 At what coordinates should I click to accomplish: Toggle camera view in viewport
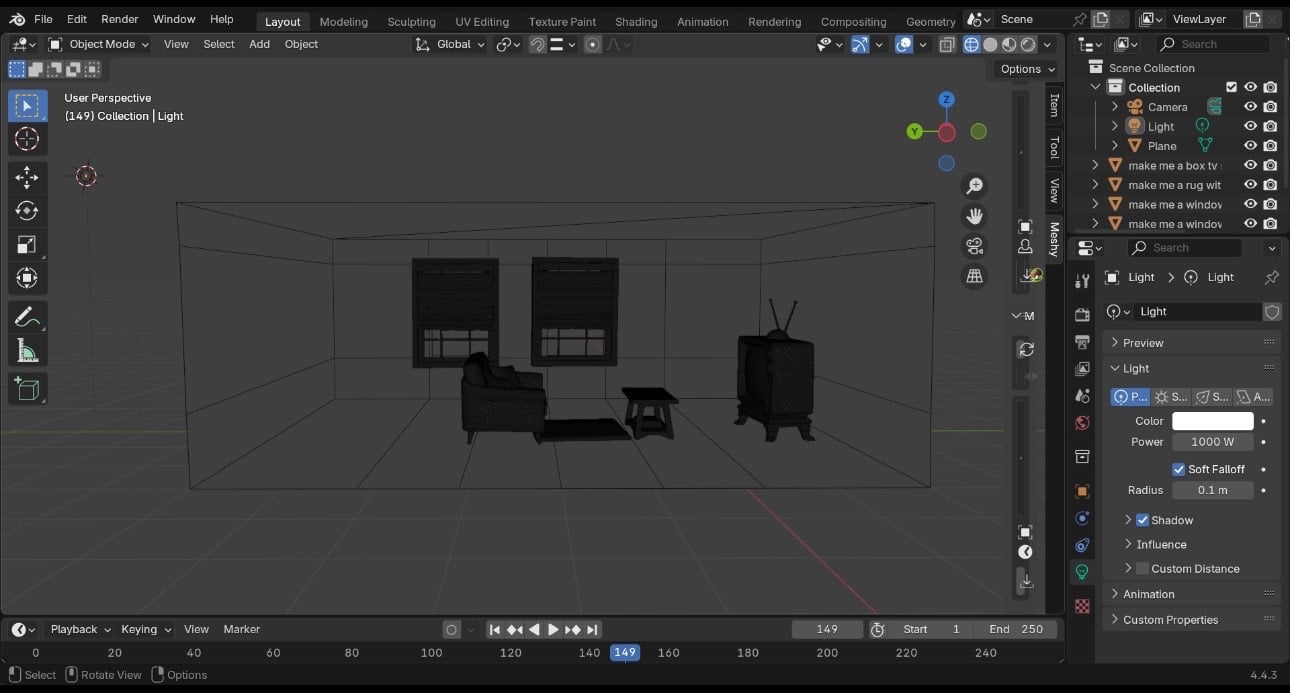coord(974,246)
